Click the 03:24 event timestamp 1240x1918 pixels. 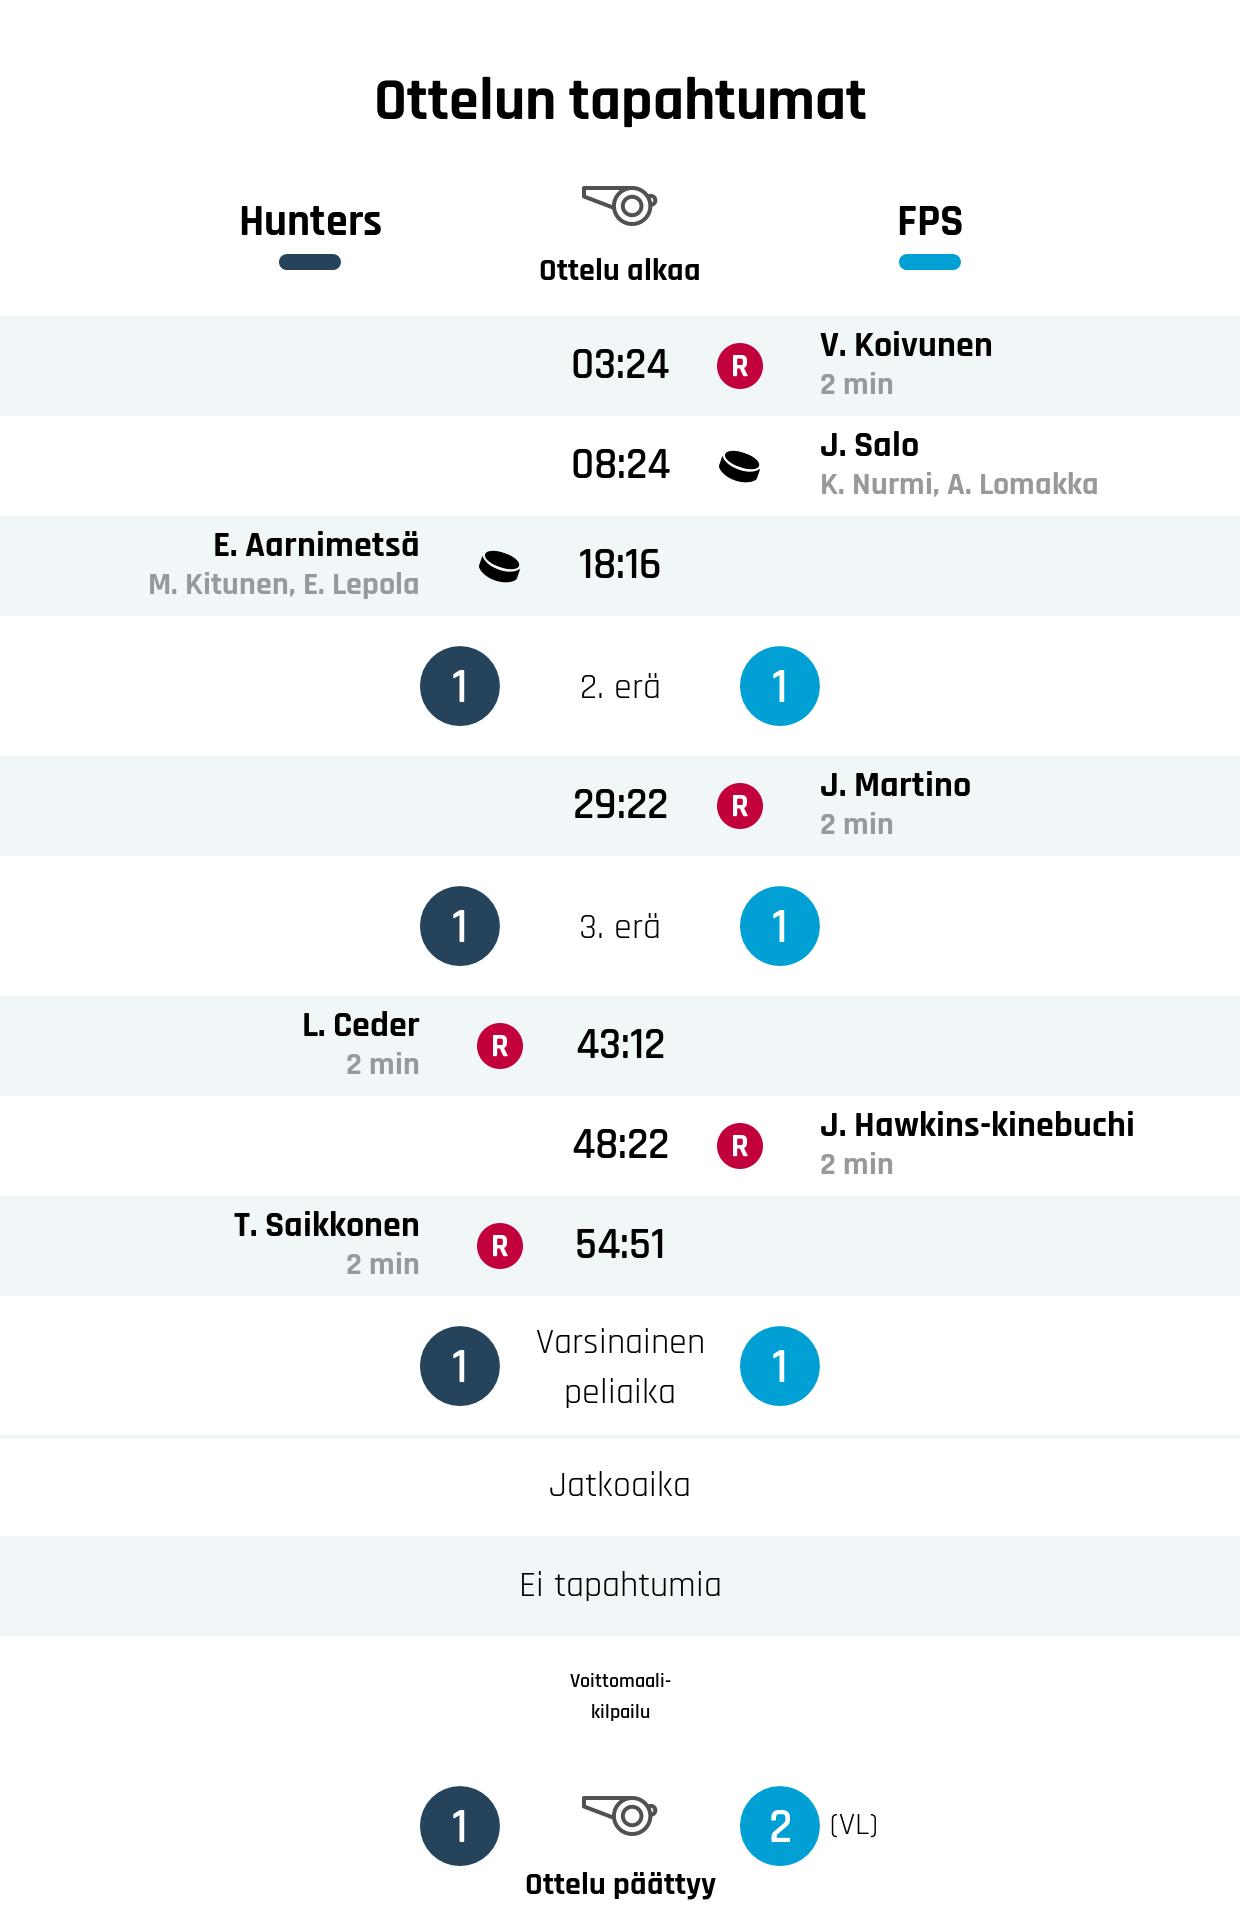pyautogui.click(x=620, y=365)
